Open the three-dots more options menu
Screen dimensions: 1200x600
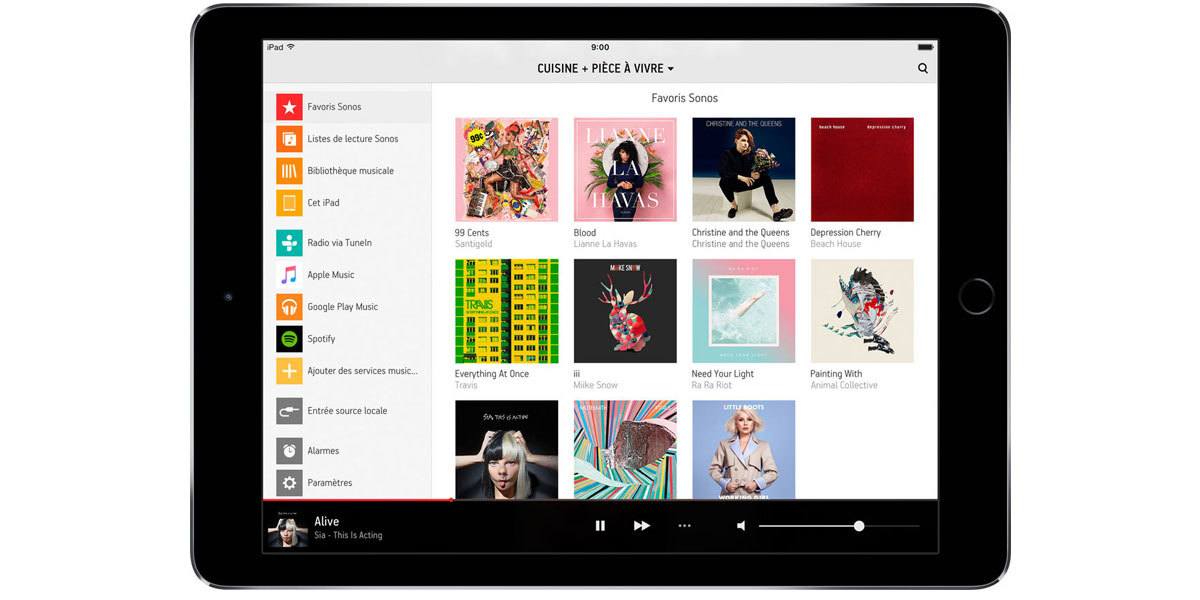(684, 526)
